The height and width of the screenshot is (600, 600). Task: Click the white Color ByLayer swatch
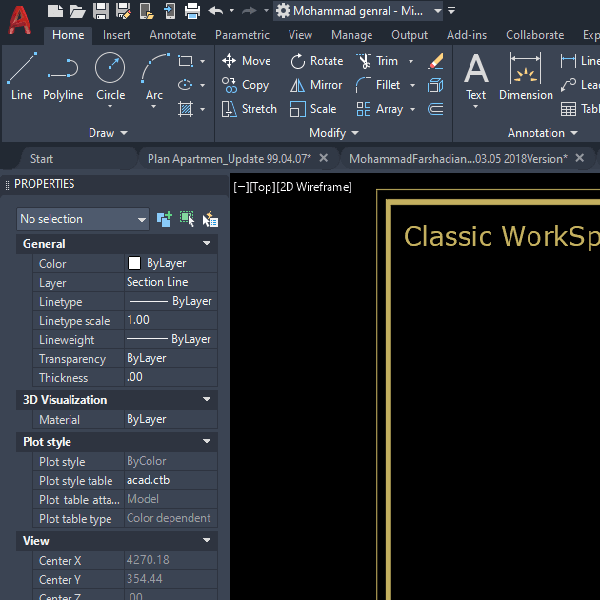click(134, 264)
